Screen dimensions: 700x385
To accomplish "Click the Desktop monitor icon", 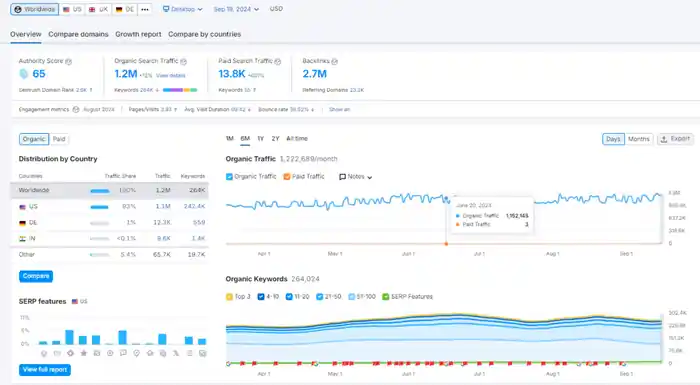I will (x=166, y=9).
